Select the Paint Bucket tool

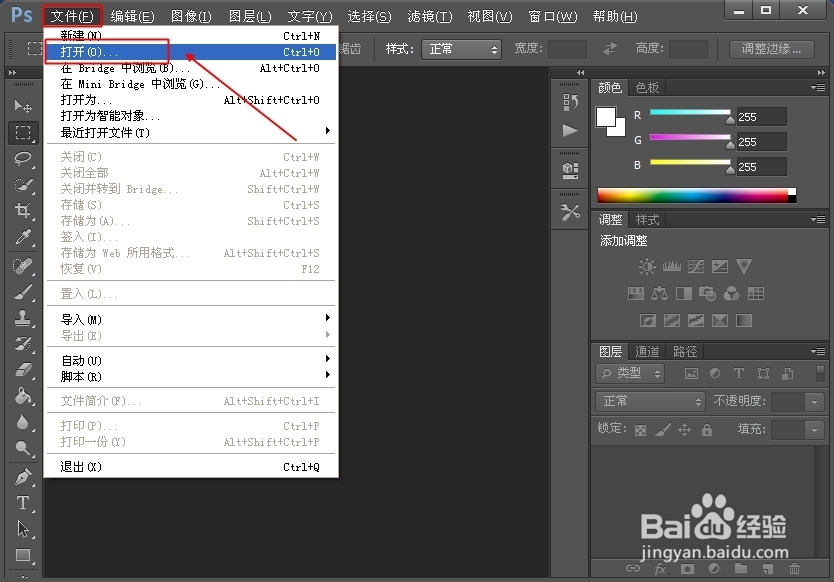point(23,396)
